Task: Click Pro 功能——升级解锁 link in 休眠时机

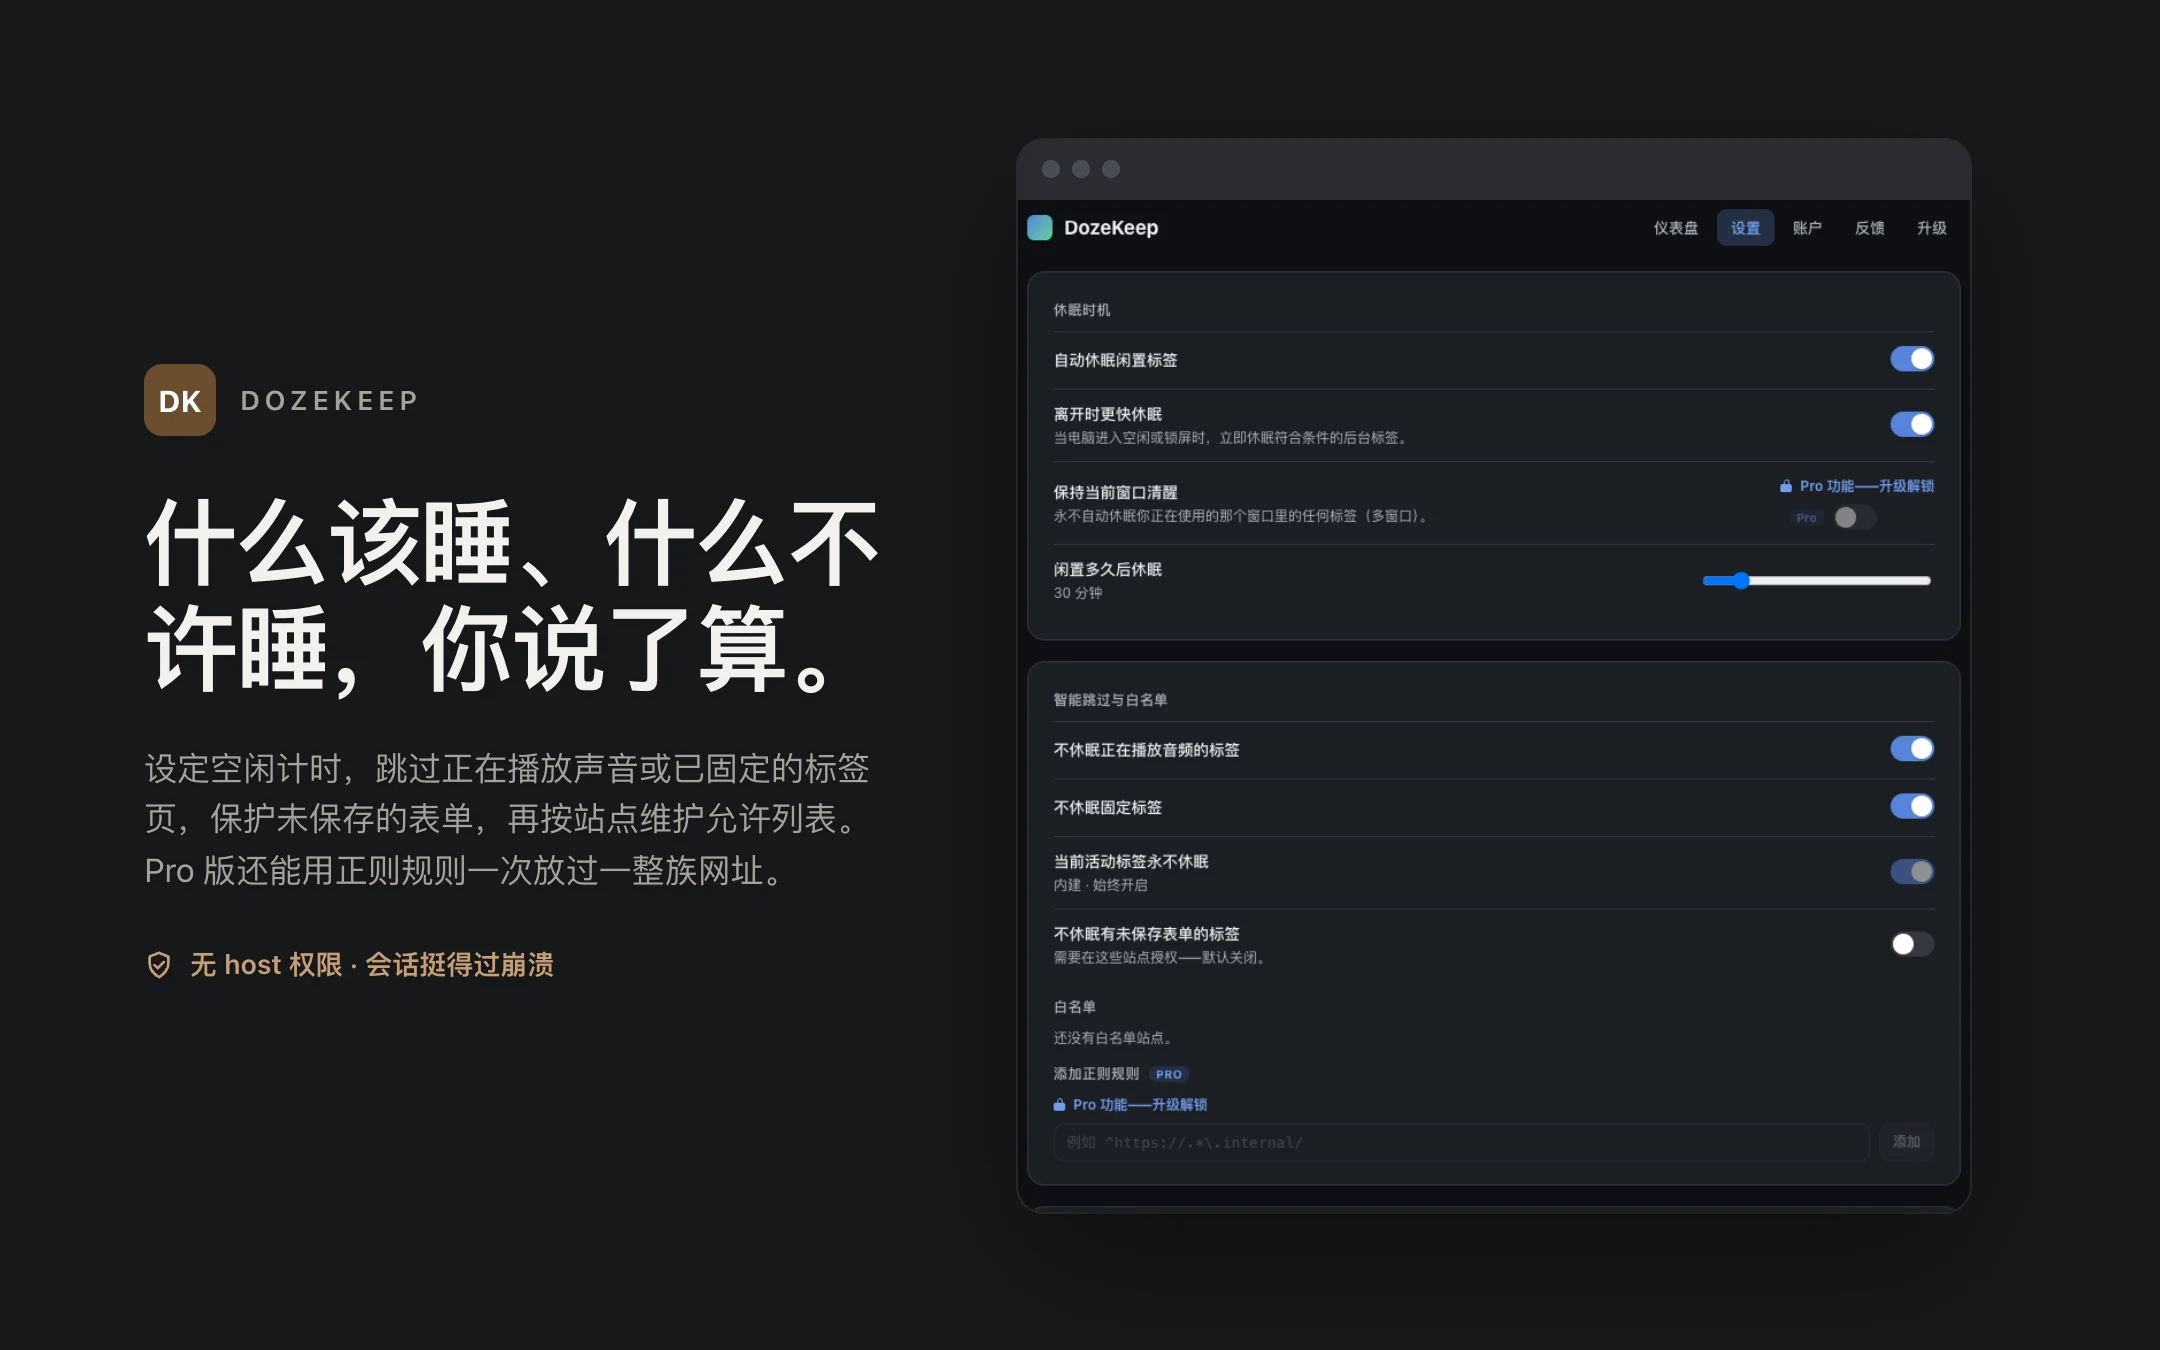Action: [x=1867, y=486]
